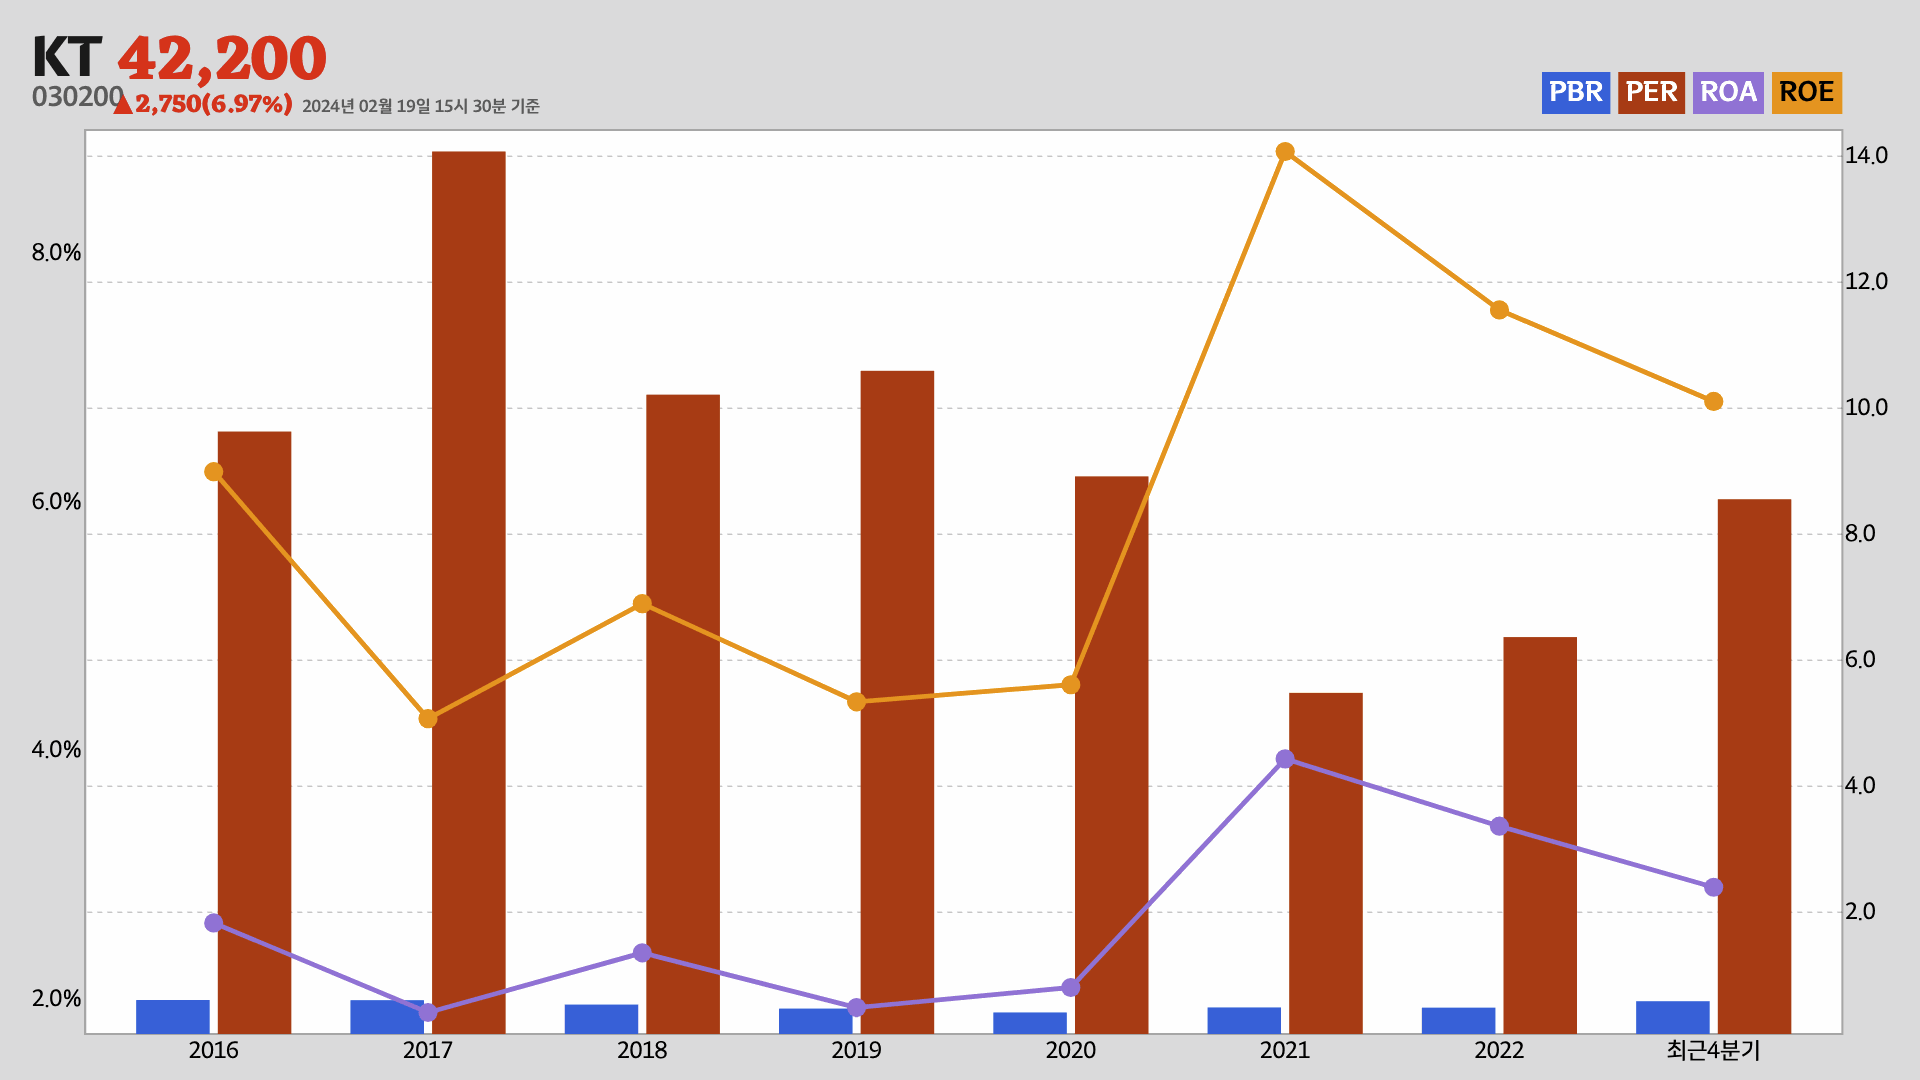1920x1080 pixels.
Task: Click the 2020 blue PBR bar
Action: tap(1030, 1023)
